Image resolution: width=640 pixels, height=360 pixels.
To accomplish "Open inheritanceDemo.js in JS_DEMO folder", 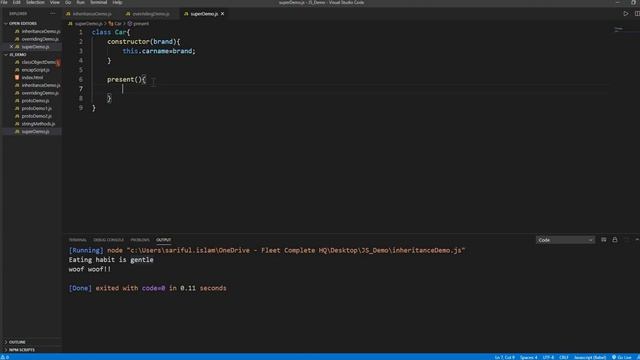I will (x=41, y=85).
